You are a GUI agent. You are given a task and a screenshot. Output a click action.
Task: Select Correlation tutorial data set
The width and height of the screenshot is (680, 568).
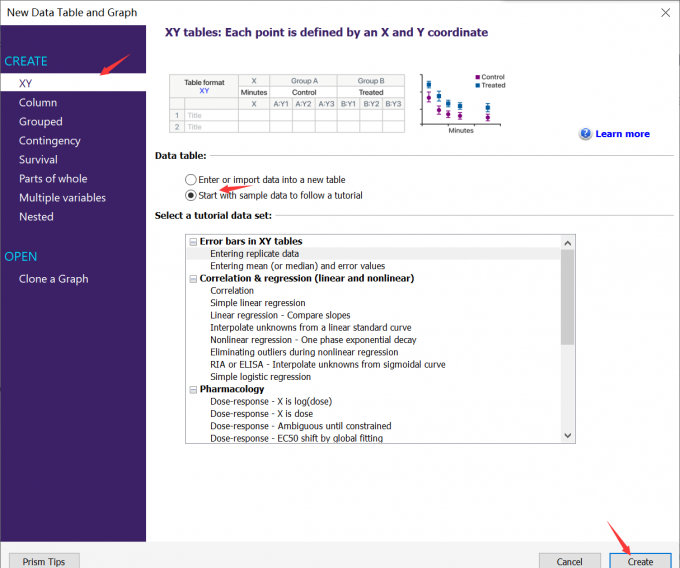point(232,291)
